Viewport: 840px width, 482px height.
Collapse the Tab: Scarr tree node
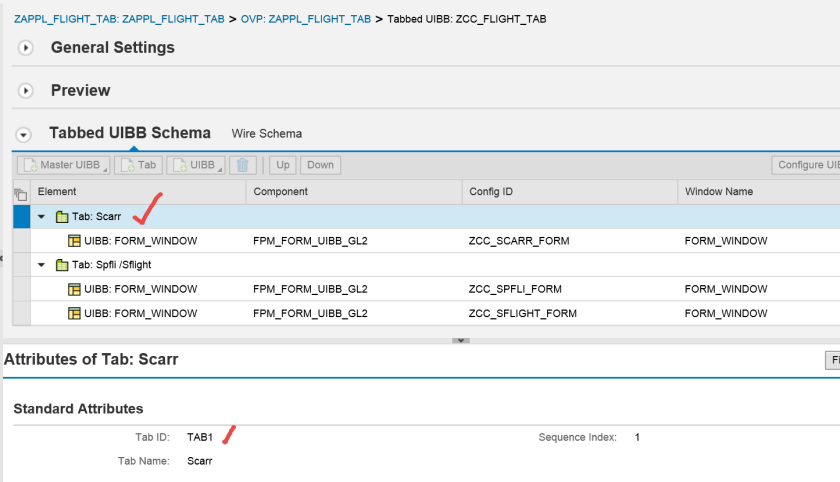[41, 217]
